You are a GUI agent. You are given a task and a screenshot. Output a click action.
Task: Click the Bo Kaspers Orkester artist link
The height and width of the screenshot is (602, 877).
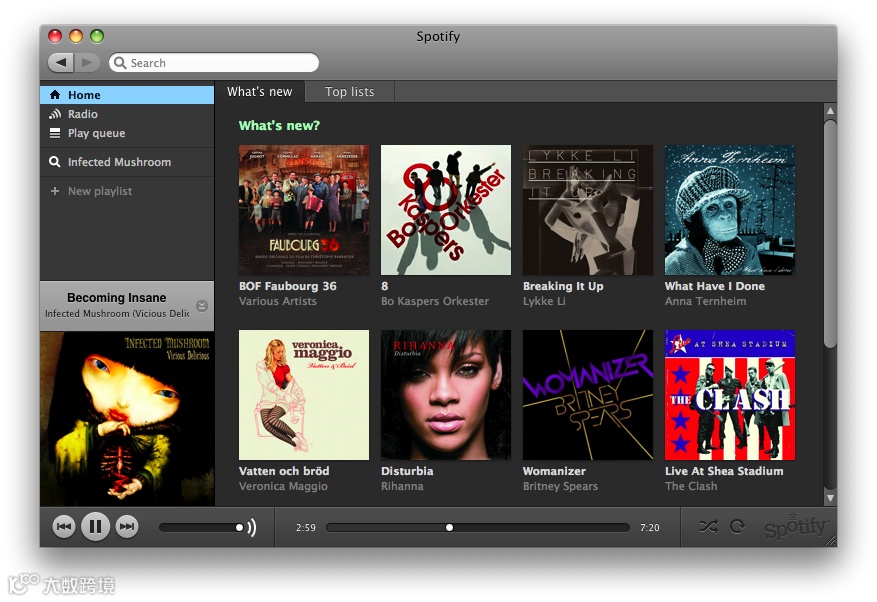coord(435,301)
